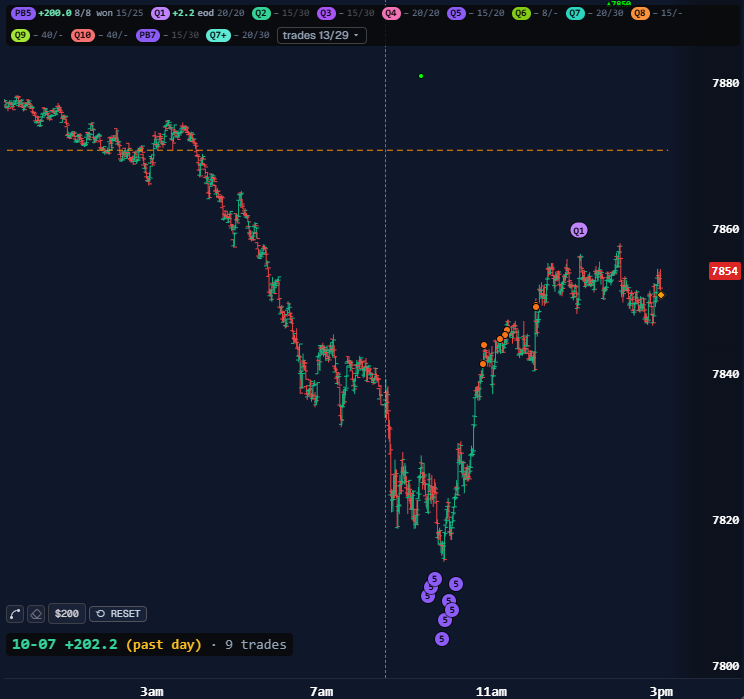Click the 7840 price axis label

pyautogui.click(x=725, y=374)
